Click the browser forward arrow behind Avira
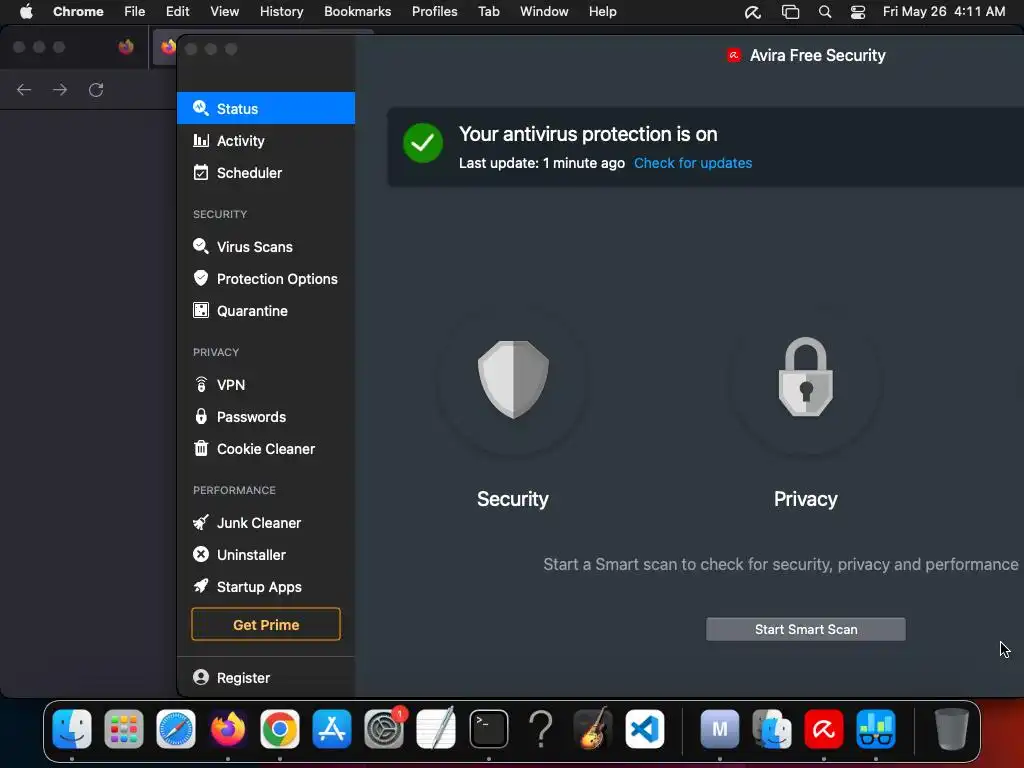Screen dimensions: 1024x768 [x=60, y=89]
